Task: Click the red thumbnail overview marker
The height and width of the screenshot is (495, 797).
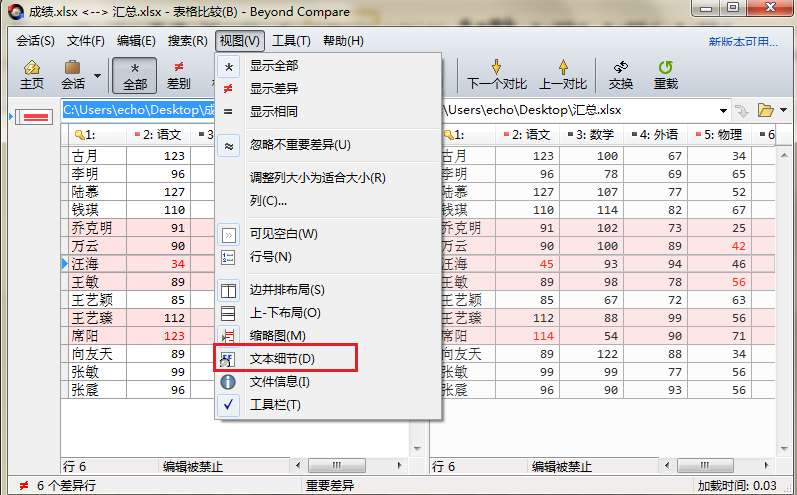Action: 35,117
